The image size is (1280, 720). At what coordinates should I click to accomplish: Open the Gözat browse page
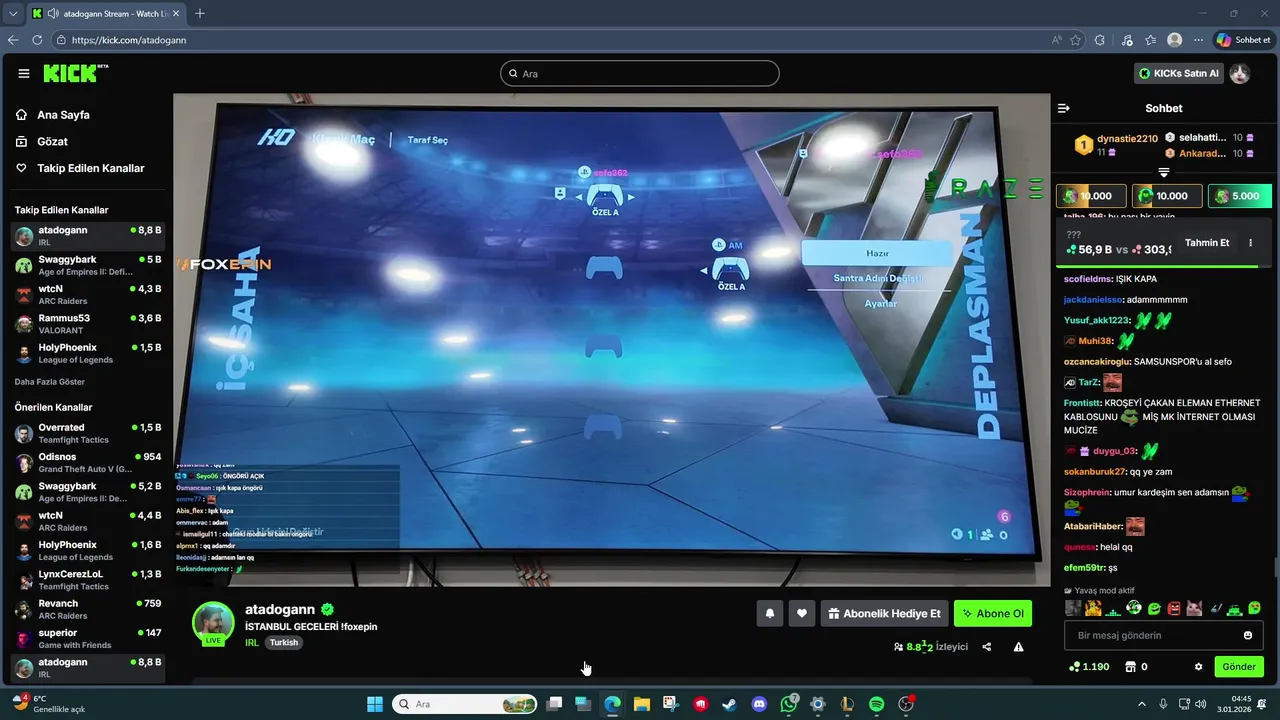coord(42,142)
